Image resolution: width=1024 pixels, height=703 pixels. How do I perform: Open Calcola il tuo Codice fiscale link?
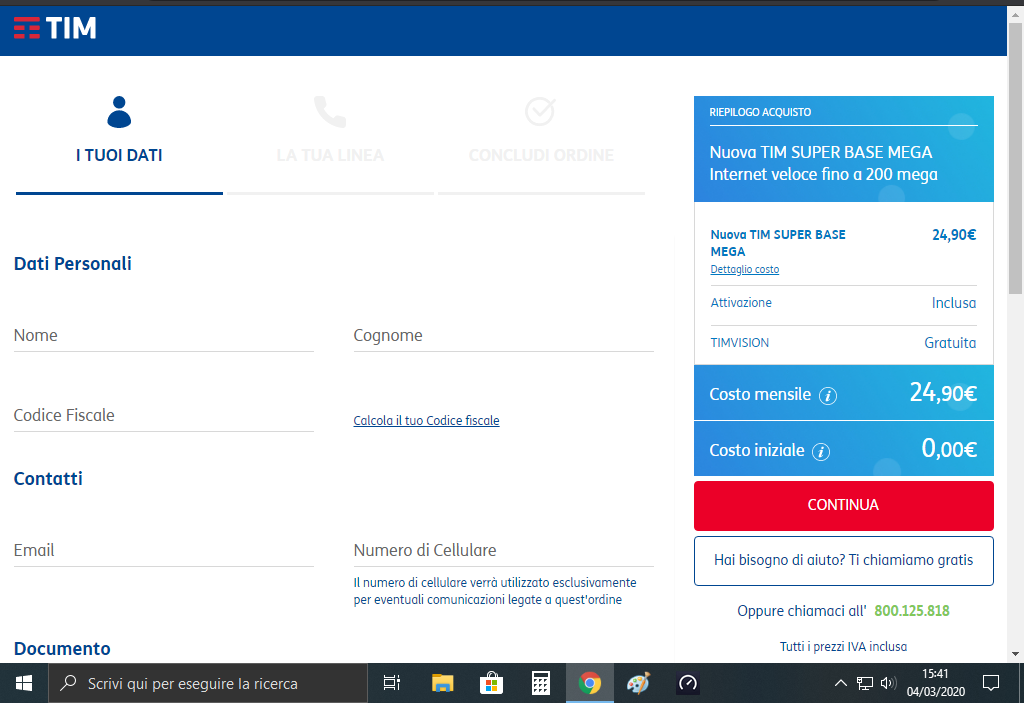pos(426,421)
